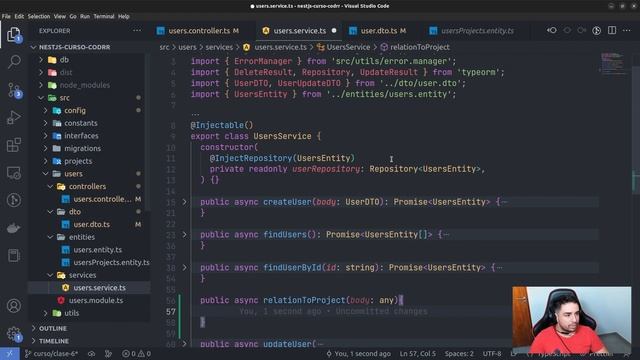
Task: Open the Explorer view in the activity bar
Action: [14, 34]
